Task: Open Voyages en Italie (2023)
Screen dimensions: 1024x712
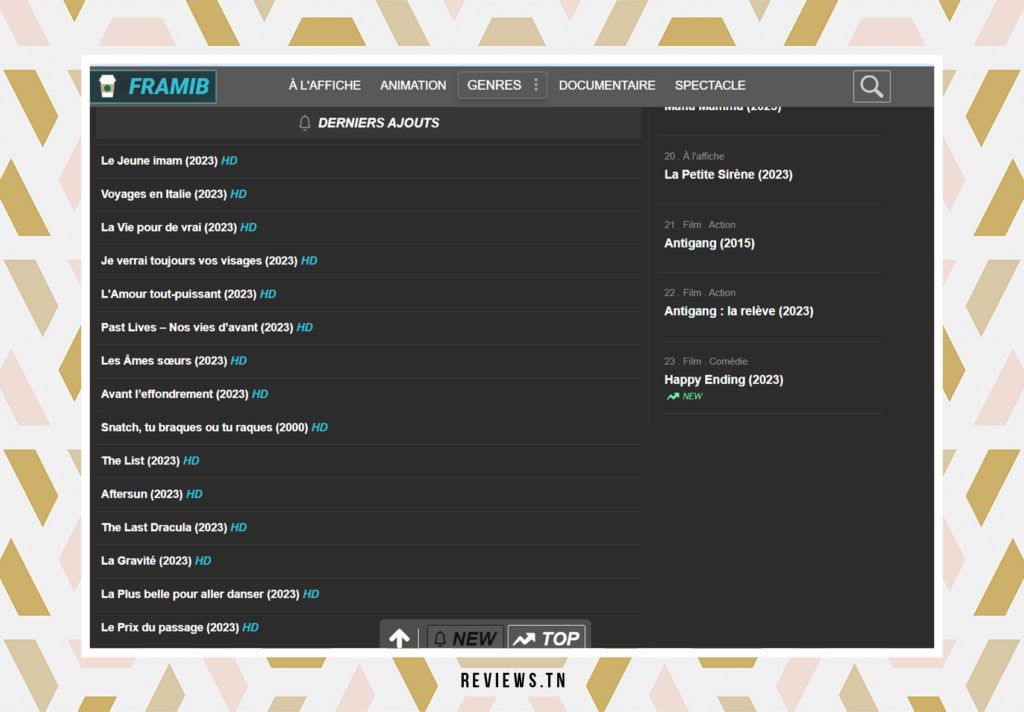Action: tap(163, 194)
